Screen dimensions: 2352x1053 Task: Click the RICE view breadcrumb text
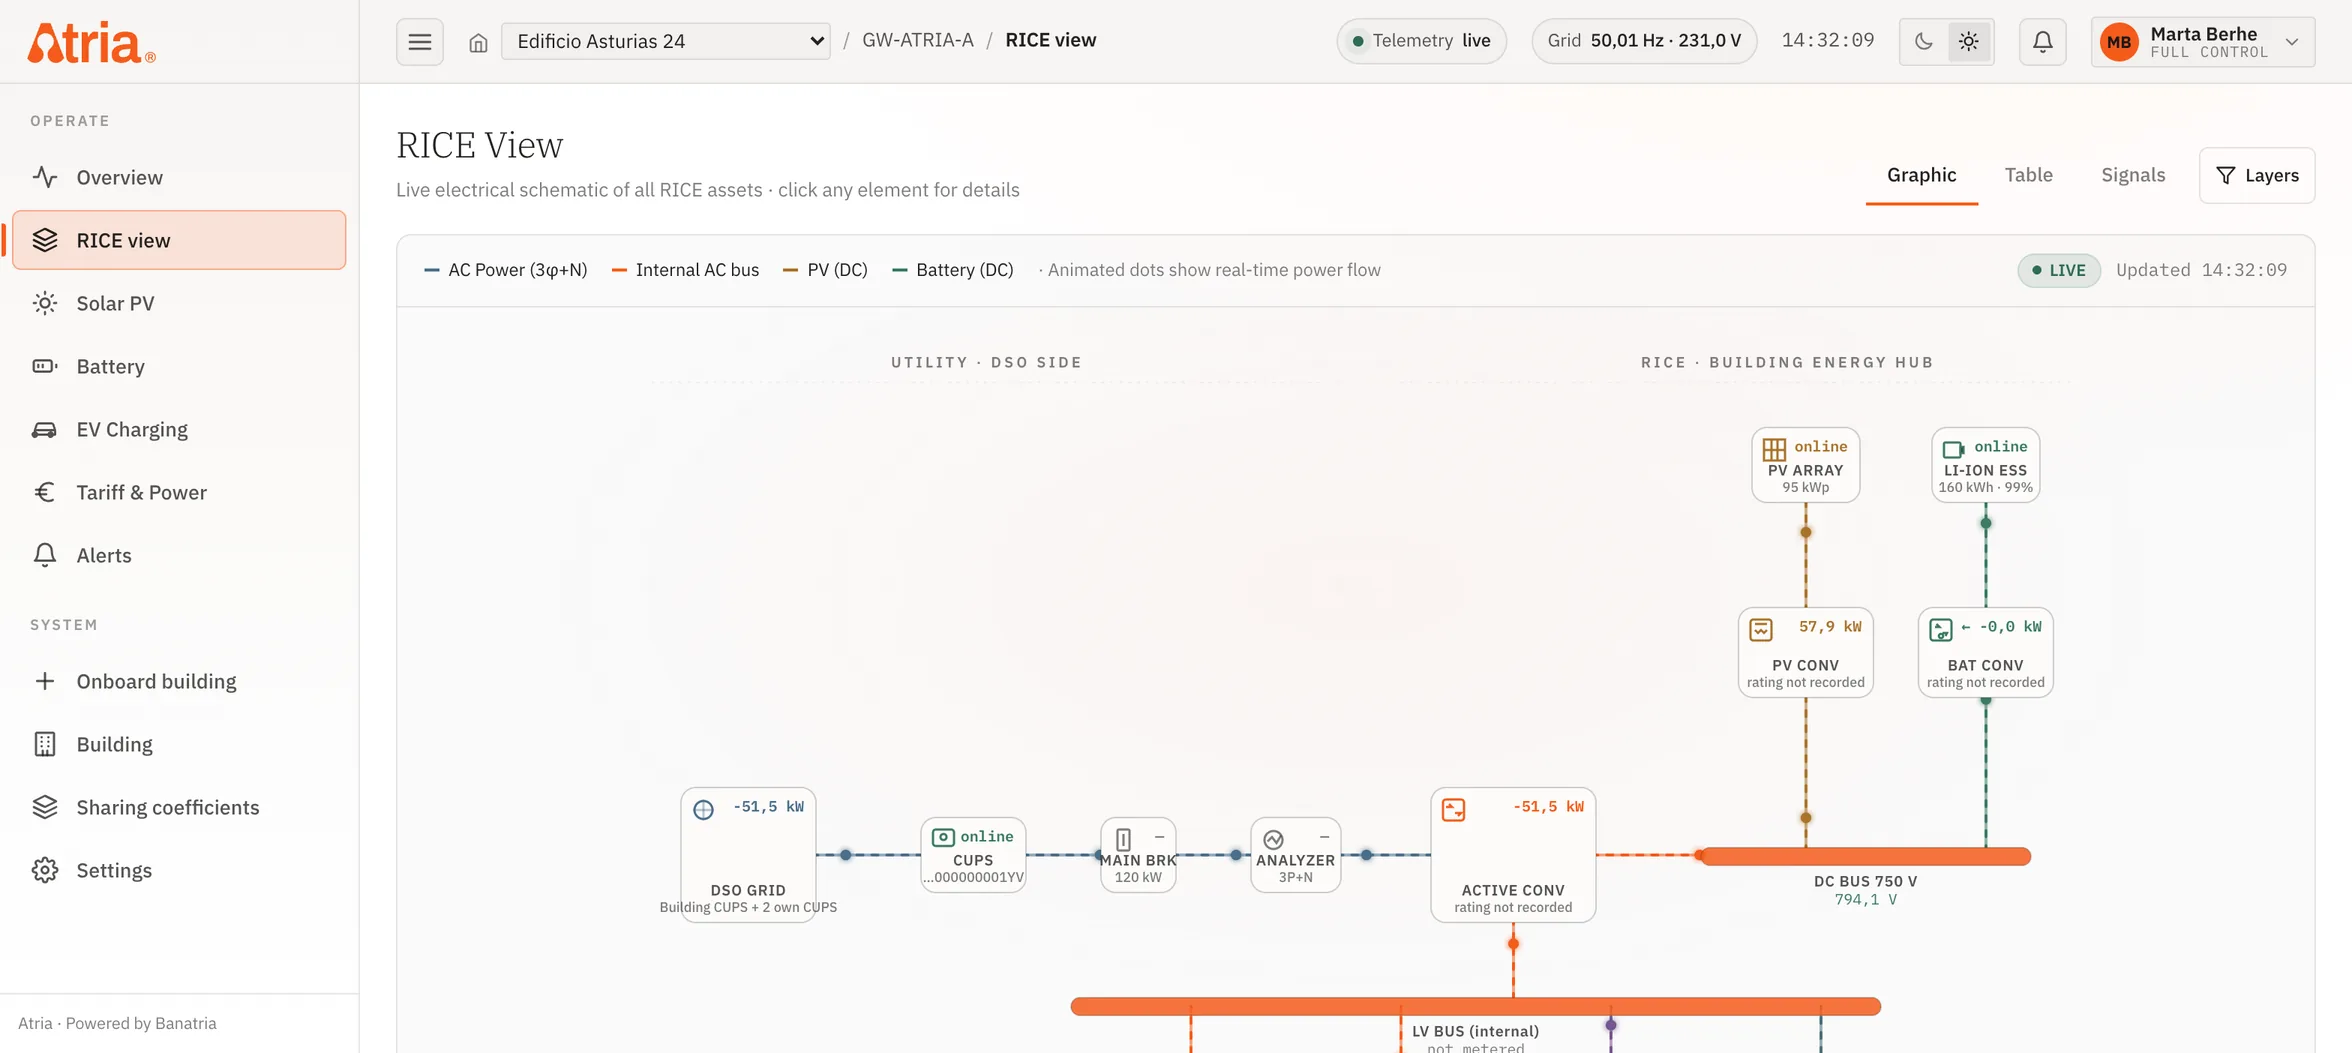point(1050,41)
